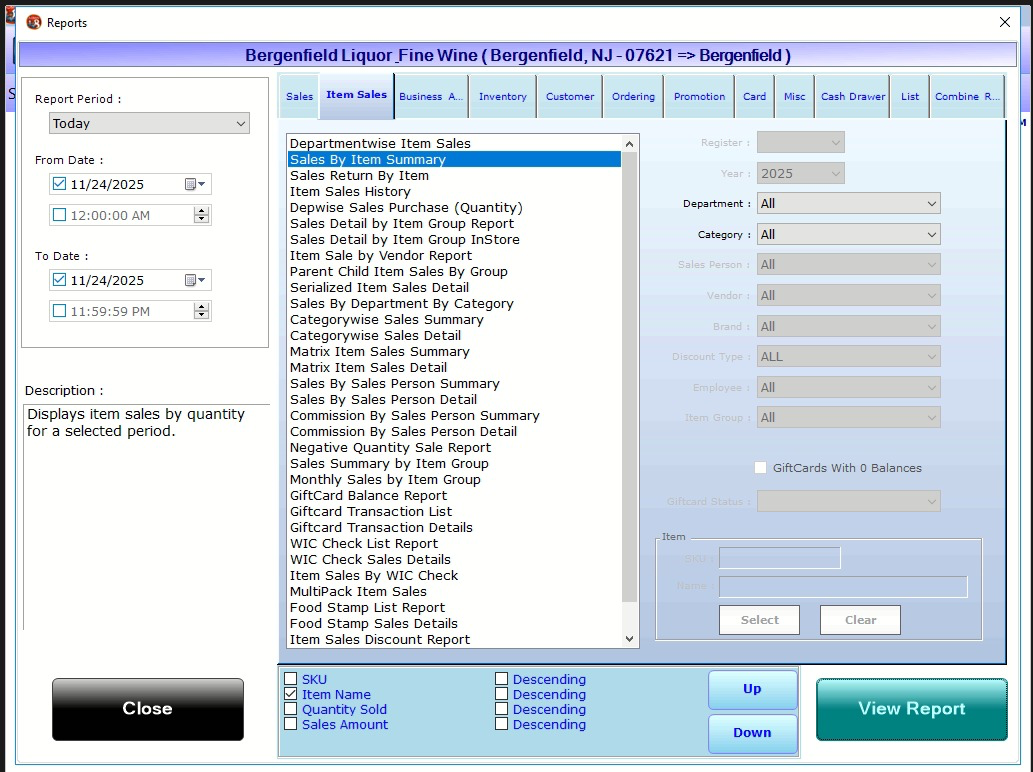Viewport: 1033px width, 772px height.
Task: Enable the 12:00:00 AM time checkbox
Action: pos(59,215)
